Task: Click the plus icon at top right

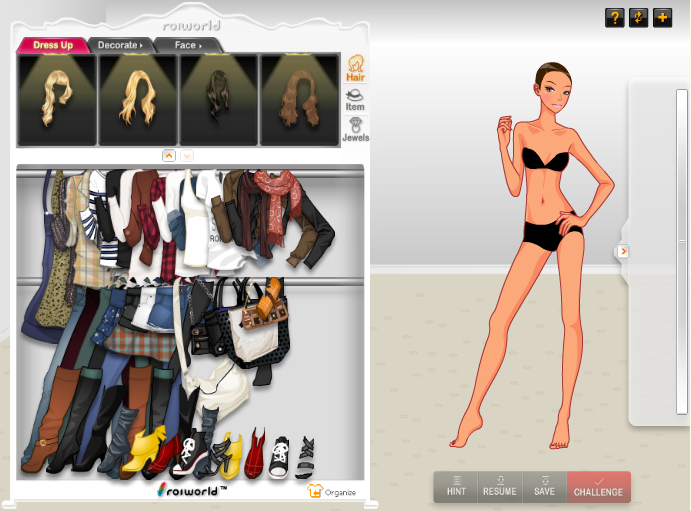Action: 662,18
